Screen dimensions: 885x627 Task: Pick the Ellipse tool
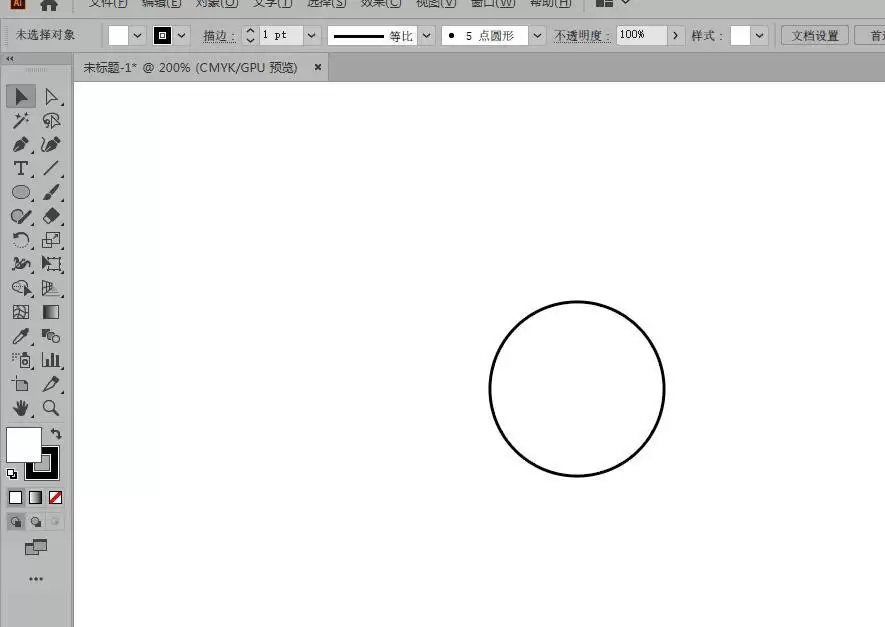click(x=21, y=192)
